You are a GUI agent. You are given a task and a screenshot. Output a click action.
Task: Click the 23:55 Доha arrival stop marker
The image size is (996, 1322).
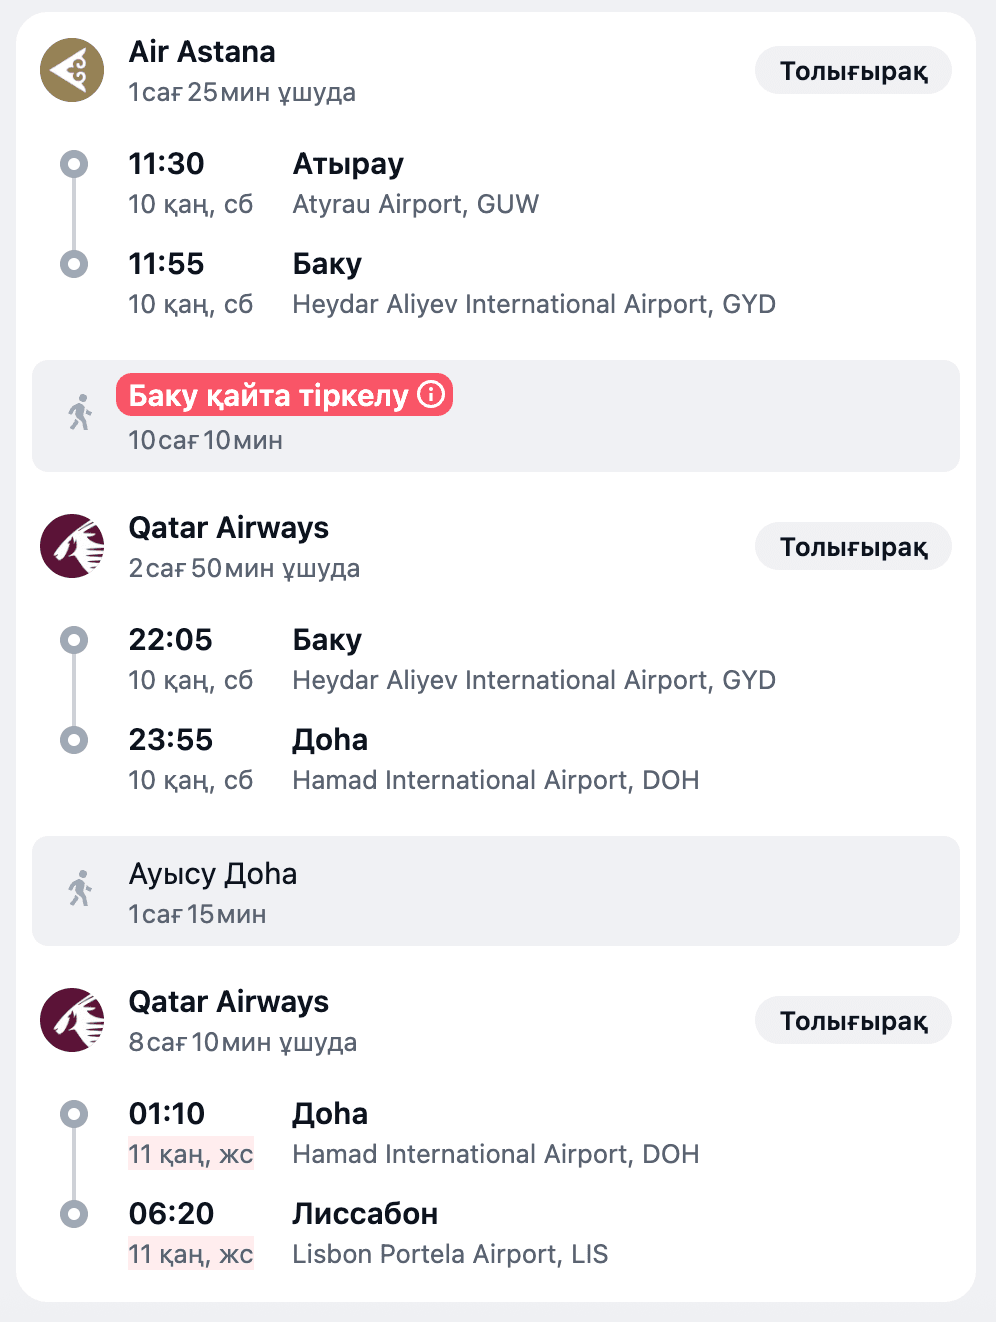pos(74,740)
